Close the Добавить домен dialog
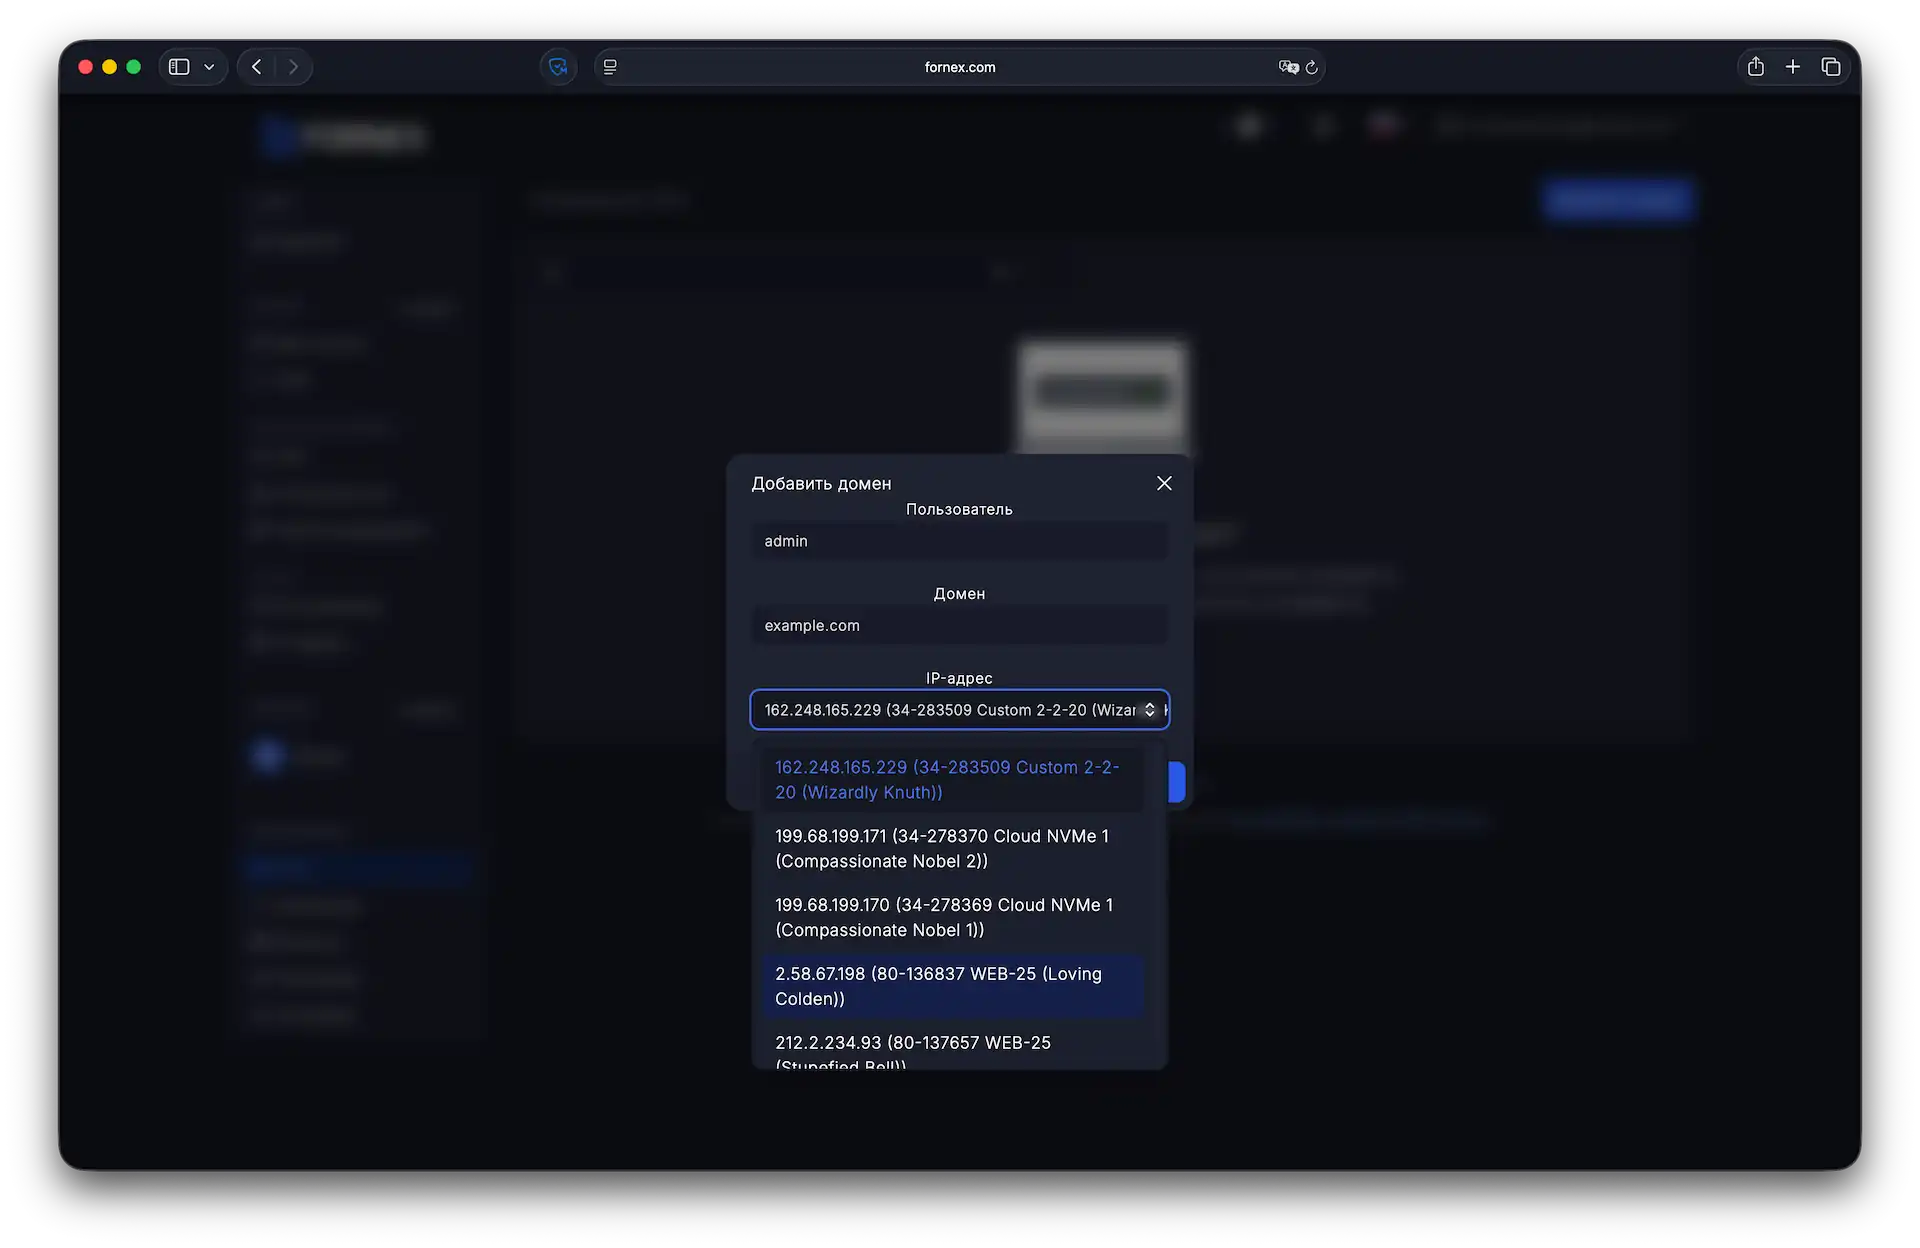1920x1248 pixels. [1164, 483]
